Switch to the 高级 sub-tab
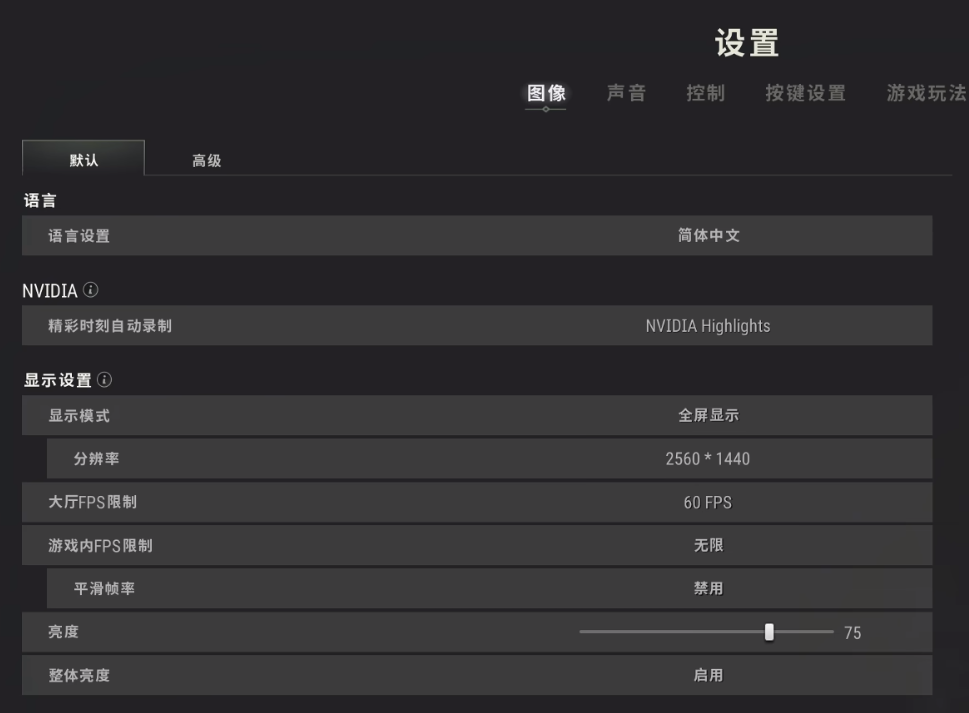 [x=207, y=161]
